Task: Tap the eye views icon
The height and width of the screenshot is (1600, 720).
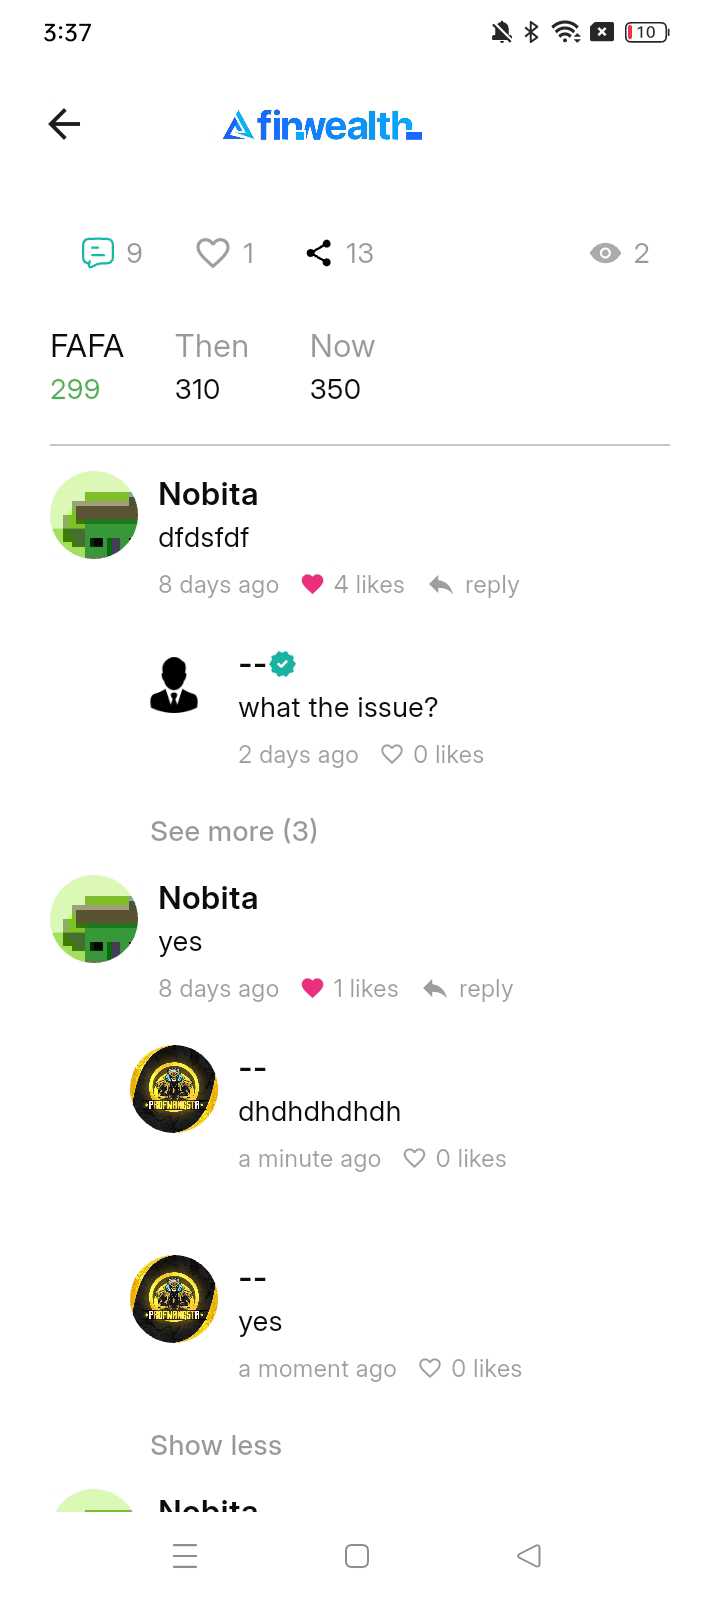Action: pyautogui.click(x=605, y=253)
